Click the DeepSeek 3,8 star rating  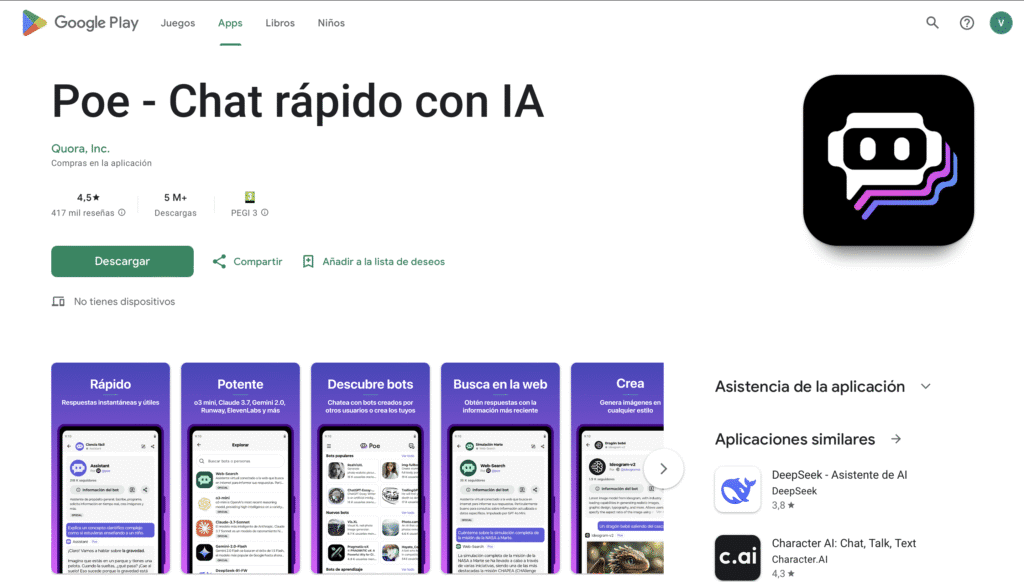(x=783, y=505)
